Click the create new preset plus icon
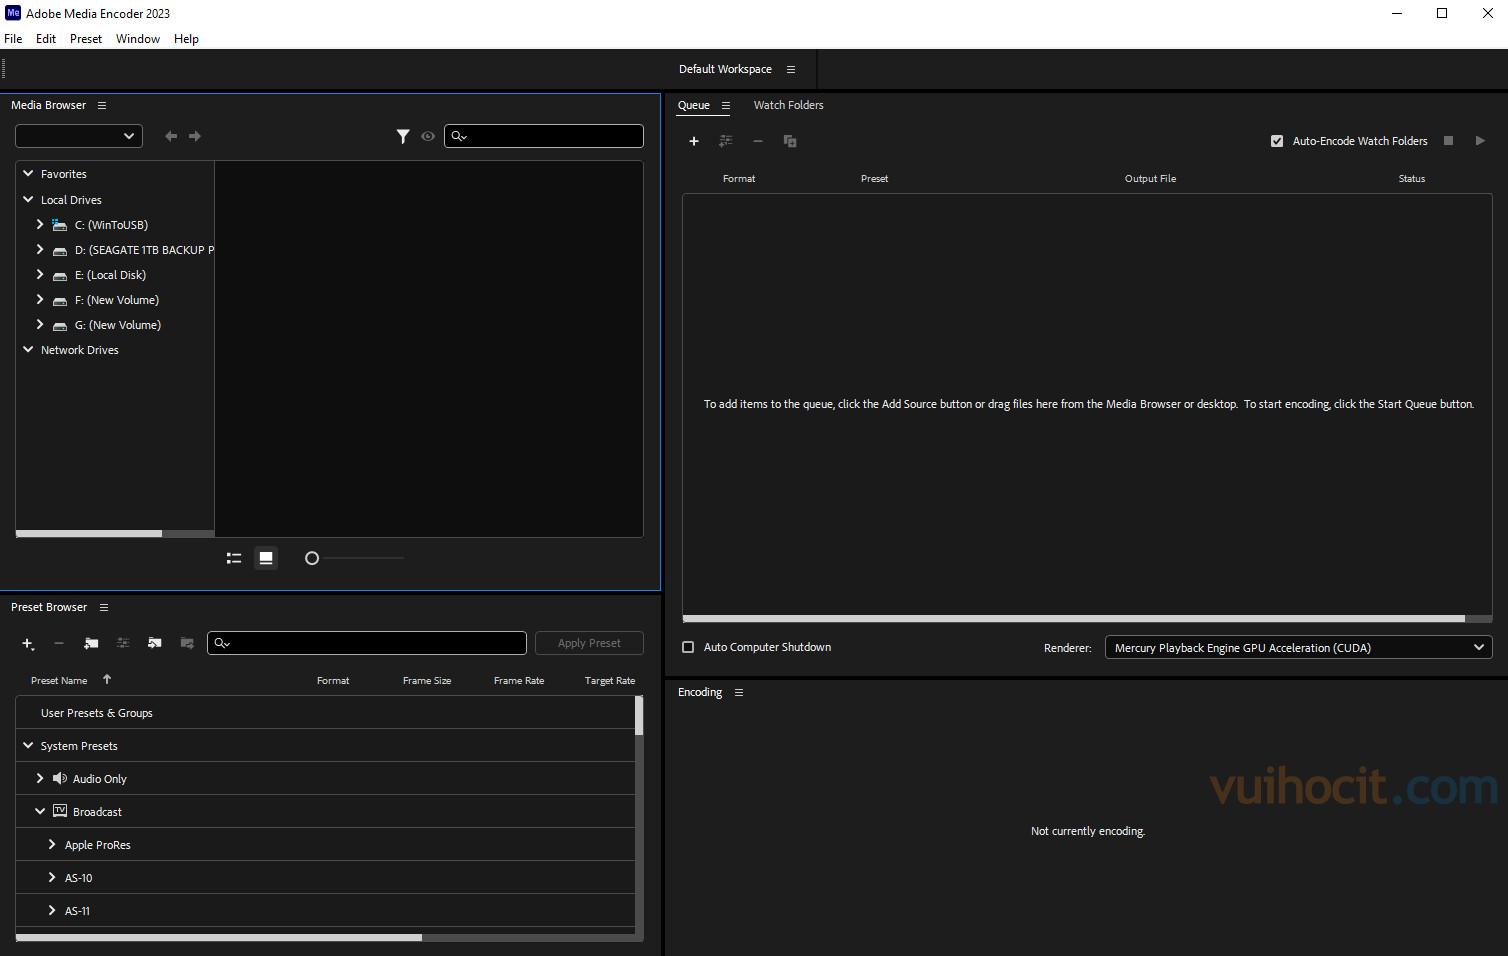Image resolution: width=1508 pixels, height=956 pixels. (28, 643)
